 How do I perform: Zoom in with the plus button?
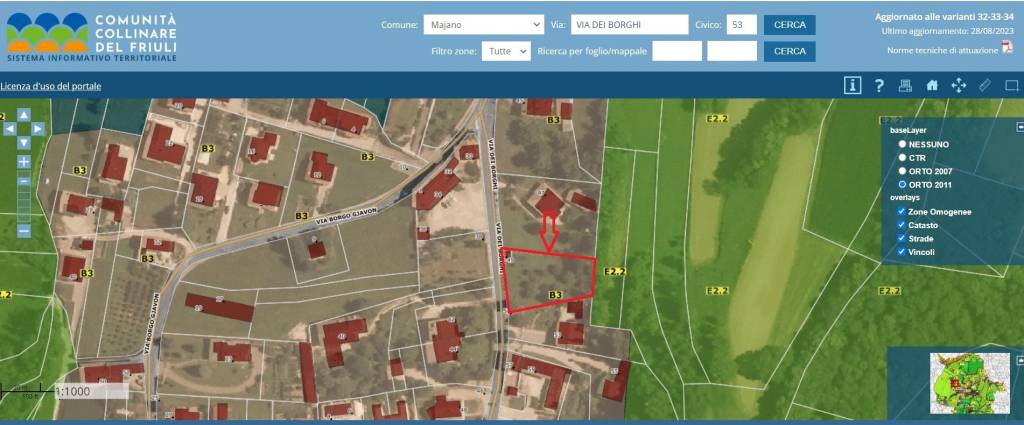tap(24, 161)
